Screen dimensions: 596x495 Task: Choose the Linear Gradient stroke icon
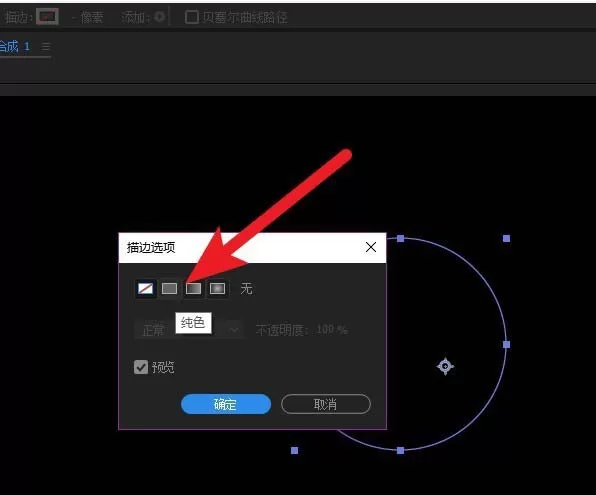[193, 289]
